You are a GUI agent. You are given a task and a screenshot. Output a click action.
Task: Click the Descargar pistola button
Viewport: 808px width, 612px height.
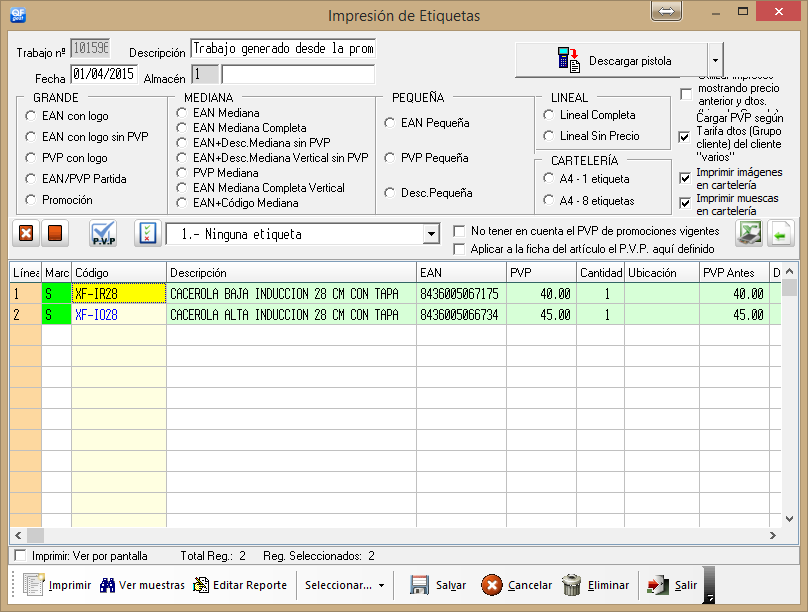click(x=612, y=61)
